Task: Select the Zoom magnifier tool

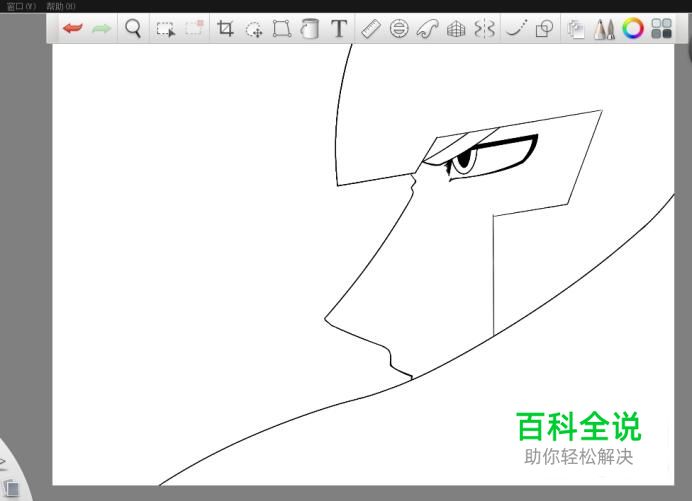Action: [133, 28]
